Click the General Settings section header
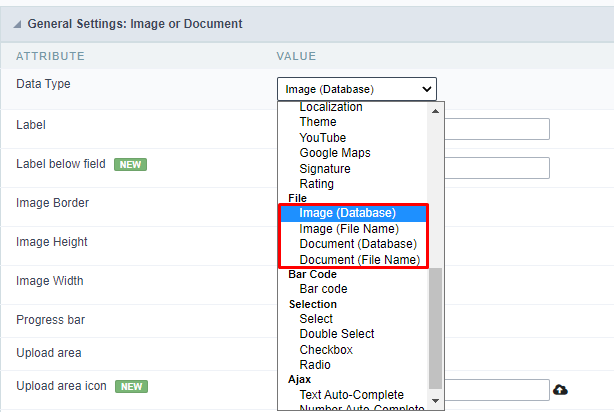The image size is (614, 412). click(307, 24)
